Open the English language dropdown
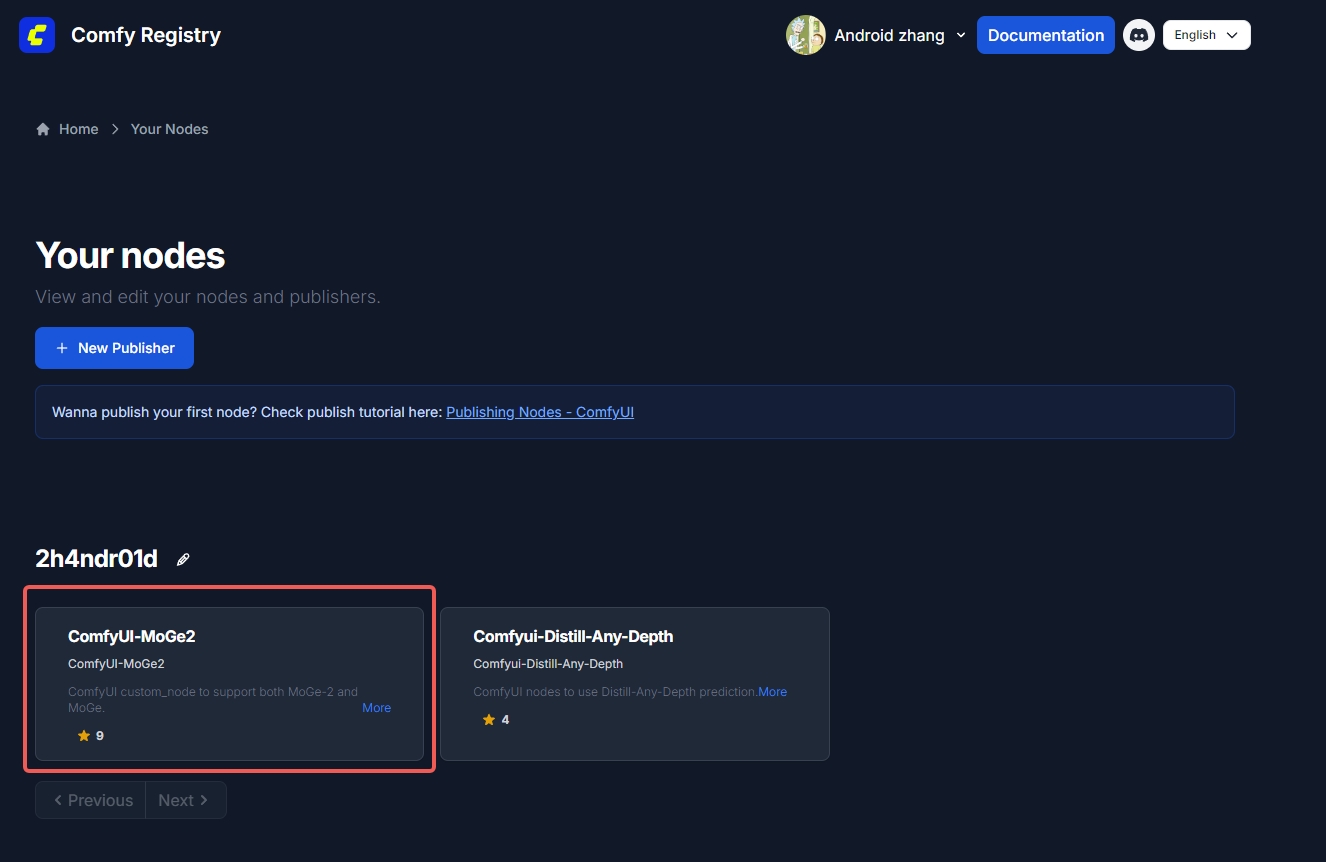 (1206, 35)
